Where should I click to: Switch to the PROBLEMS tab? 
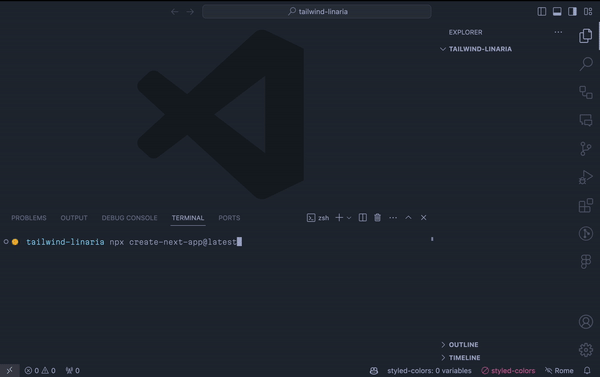click(29, 218)
